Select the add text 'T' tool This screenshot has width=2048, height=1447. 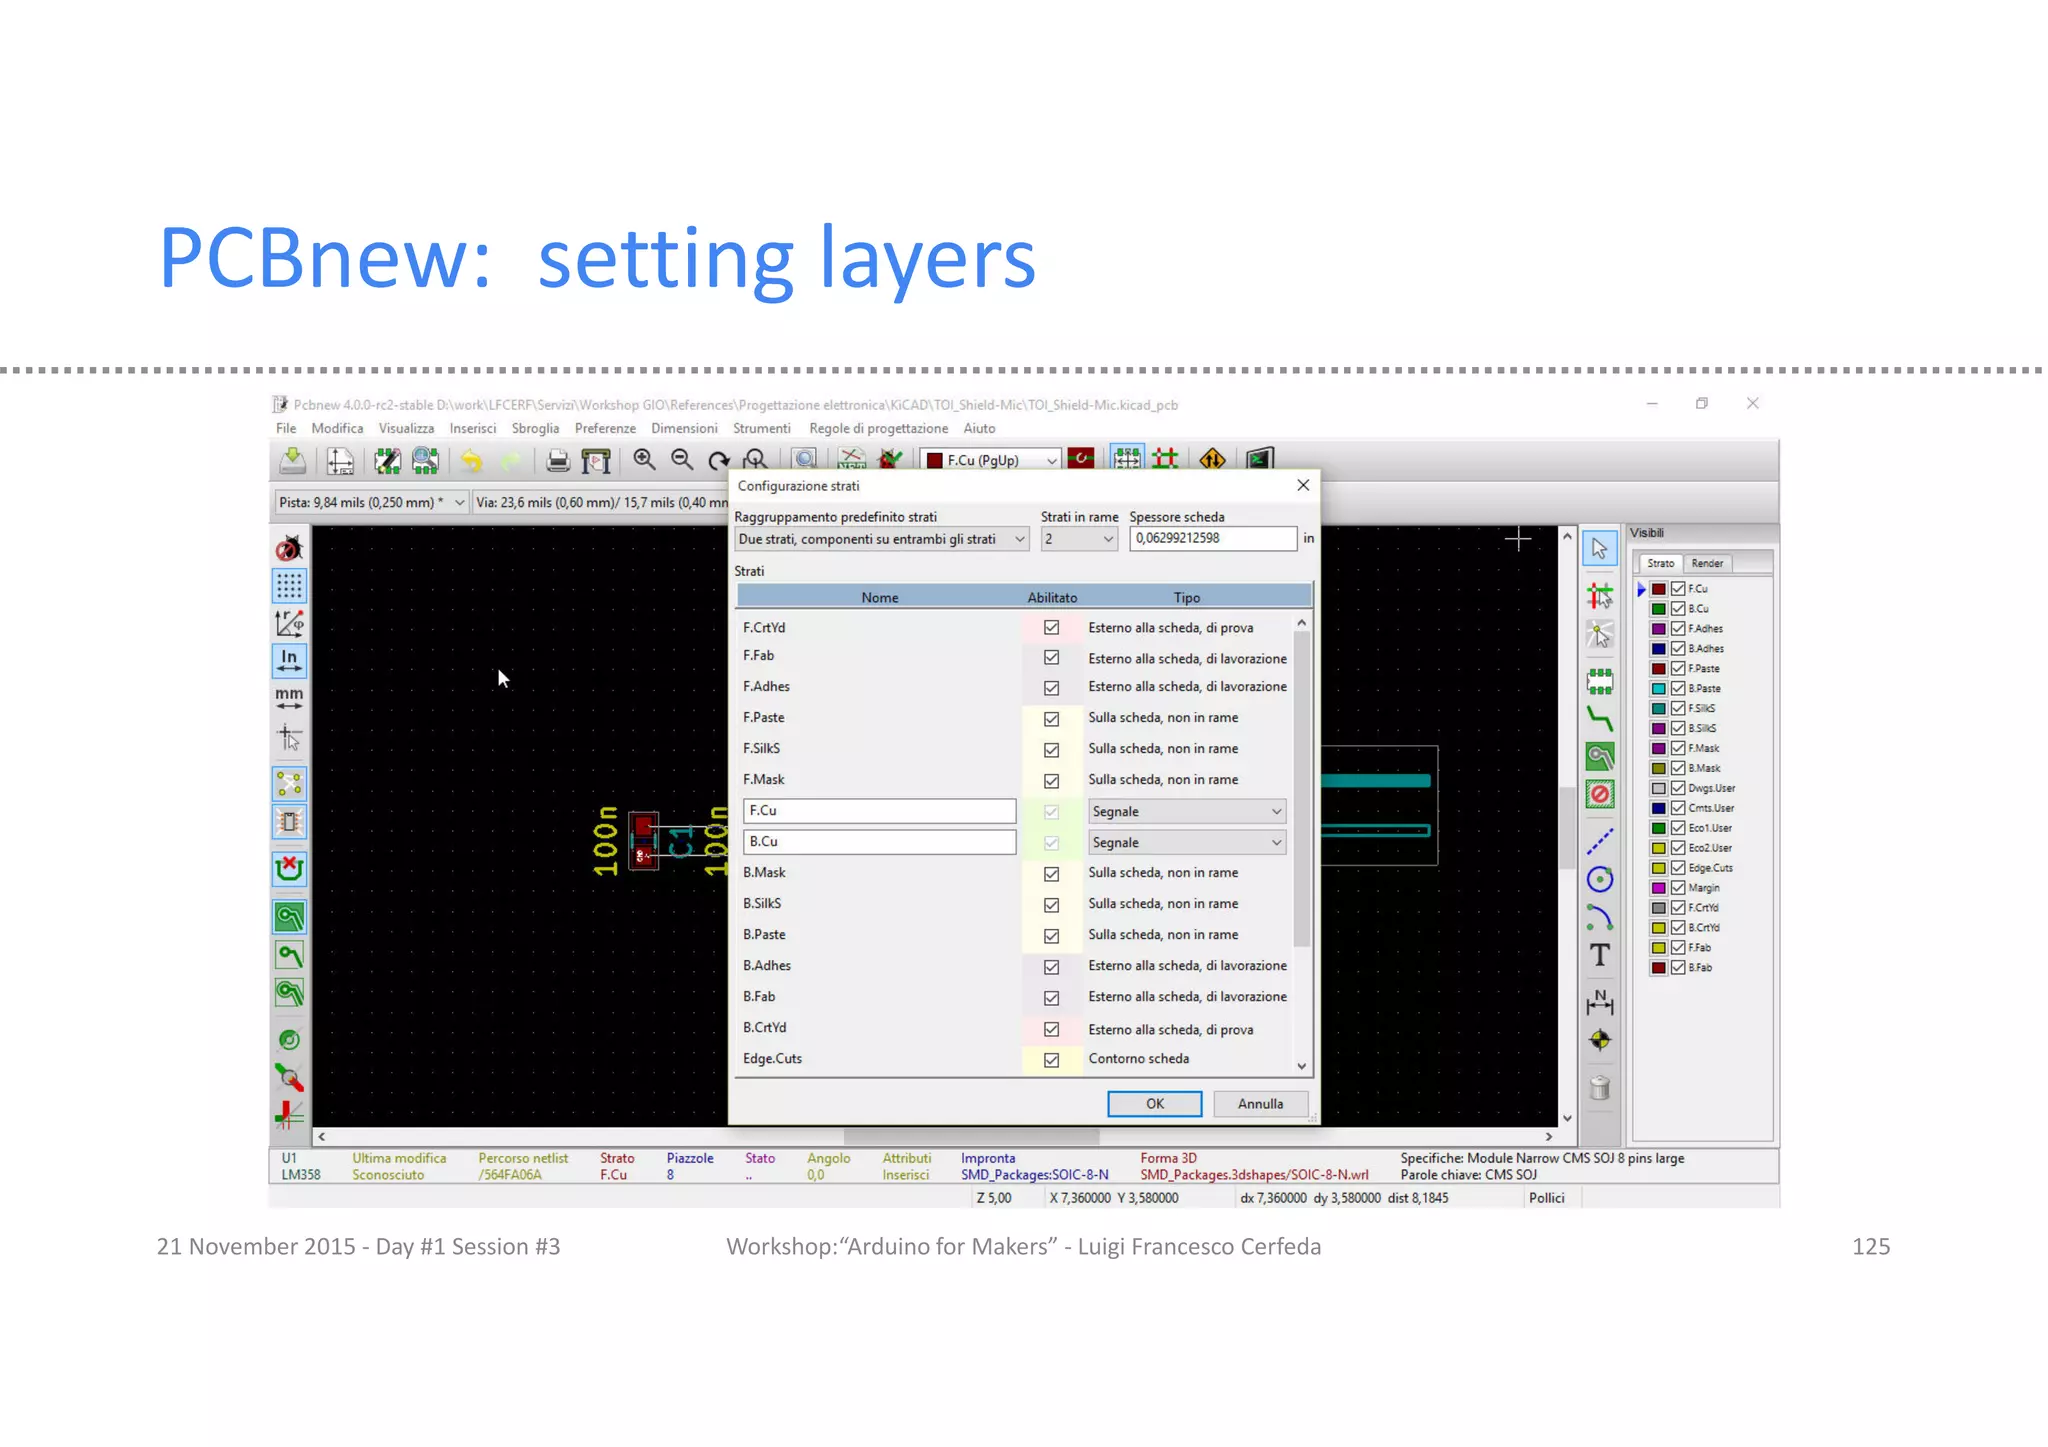[1599, 955]
